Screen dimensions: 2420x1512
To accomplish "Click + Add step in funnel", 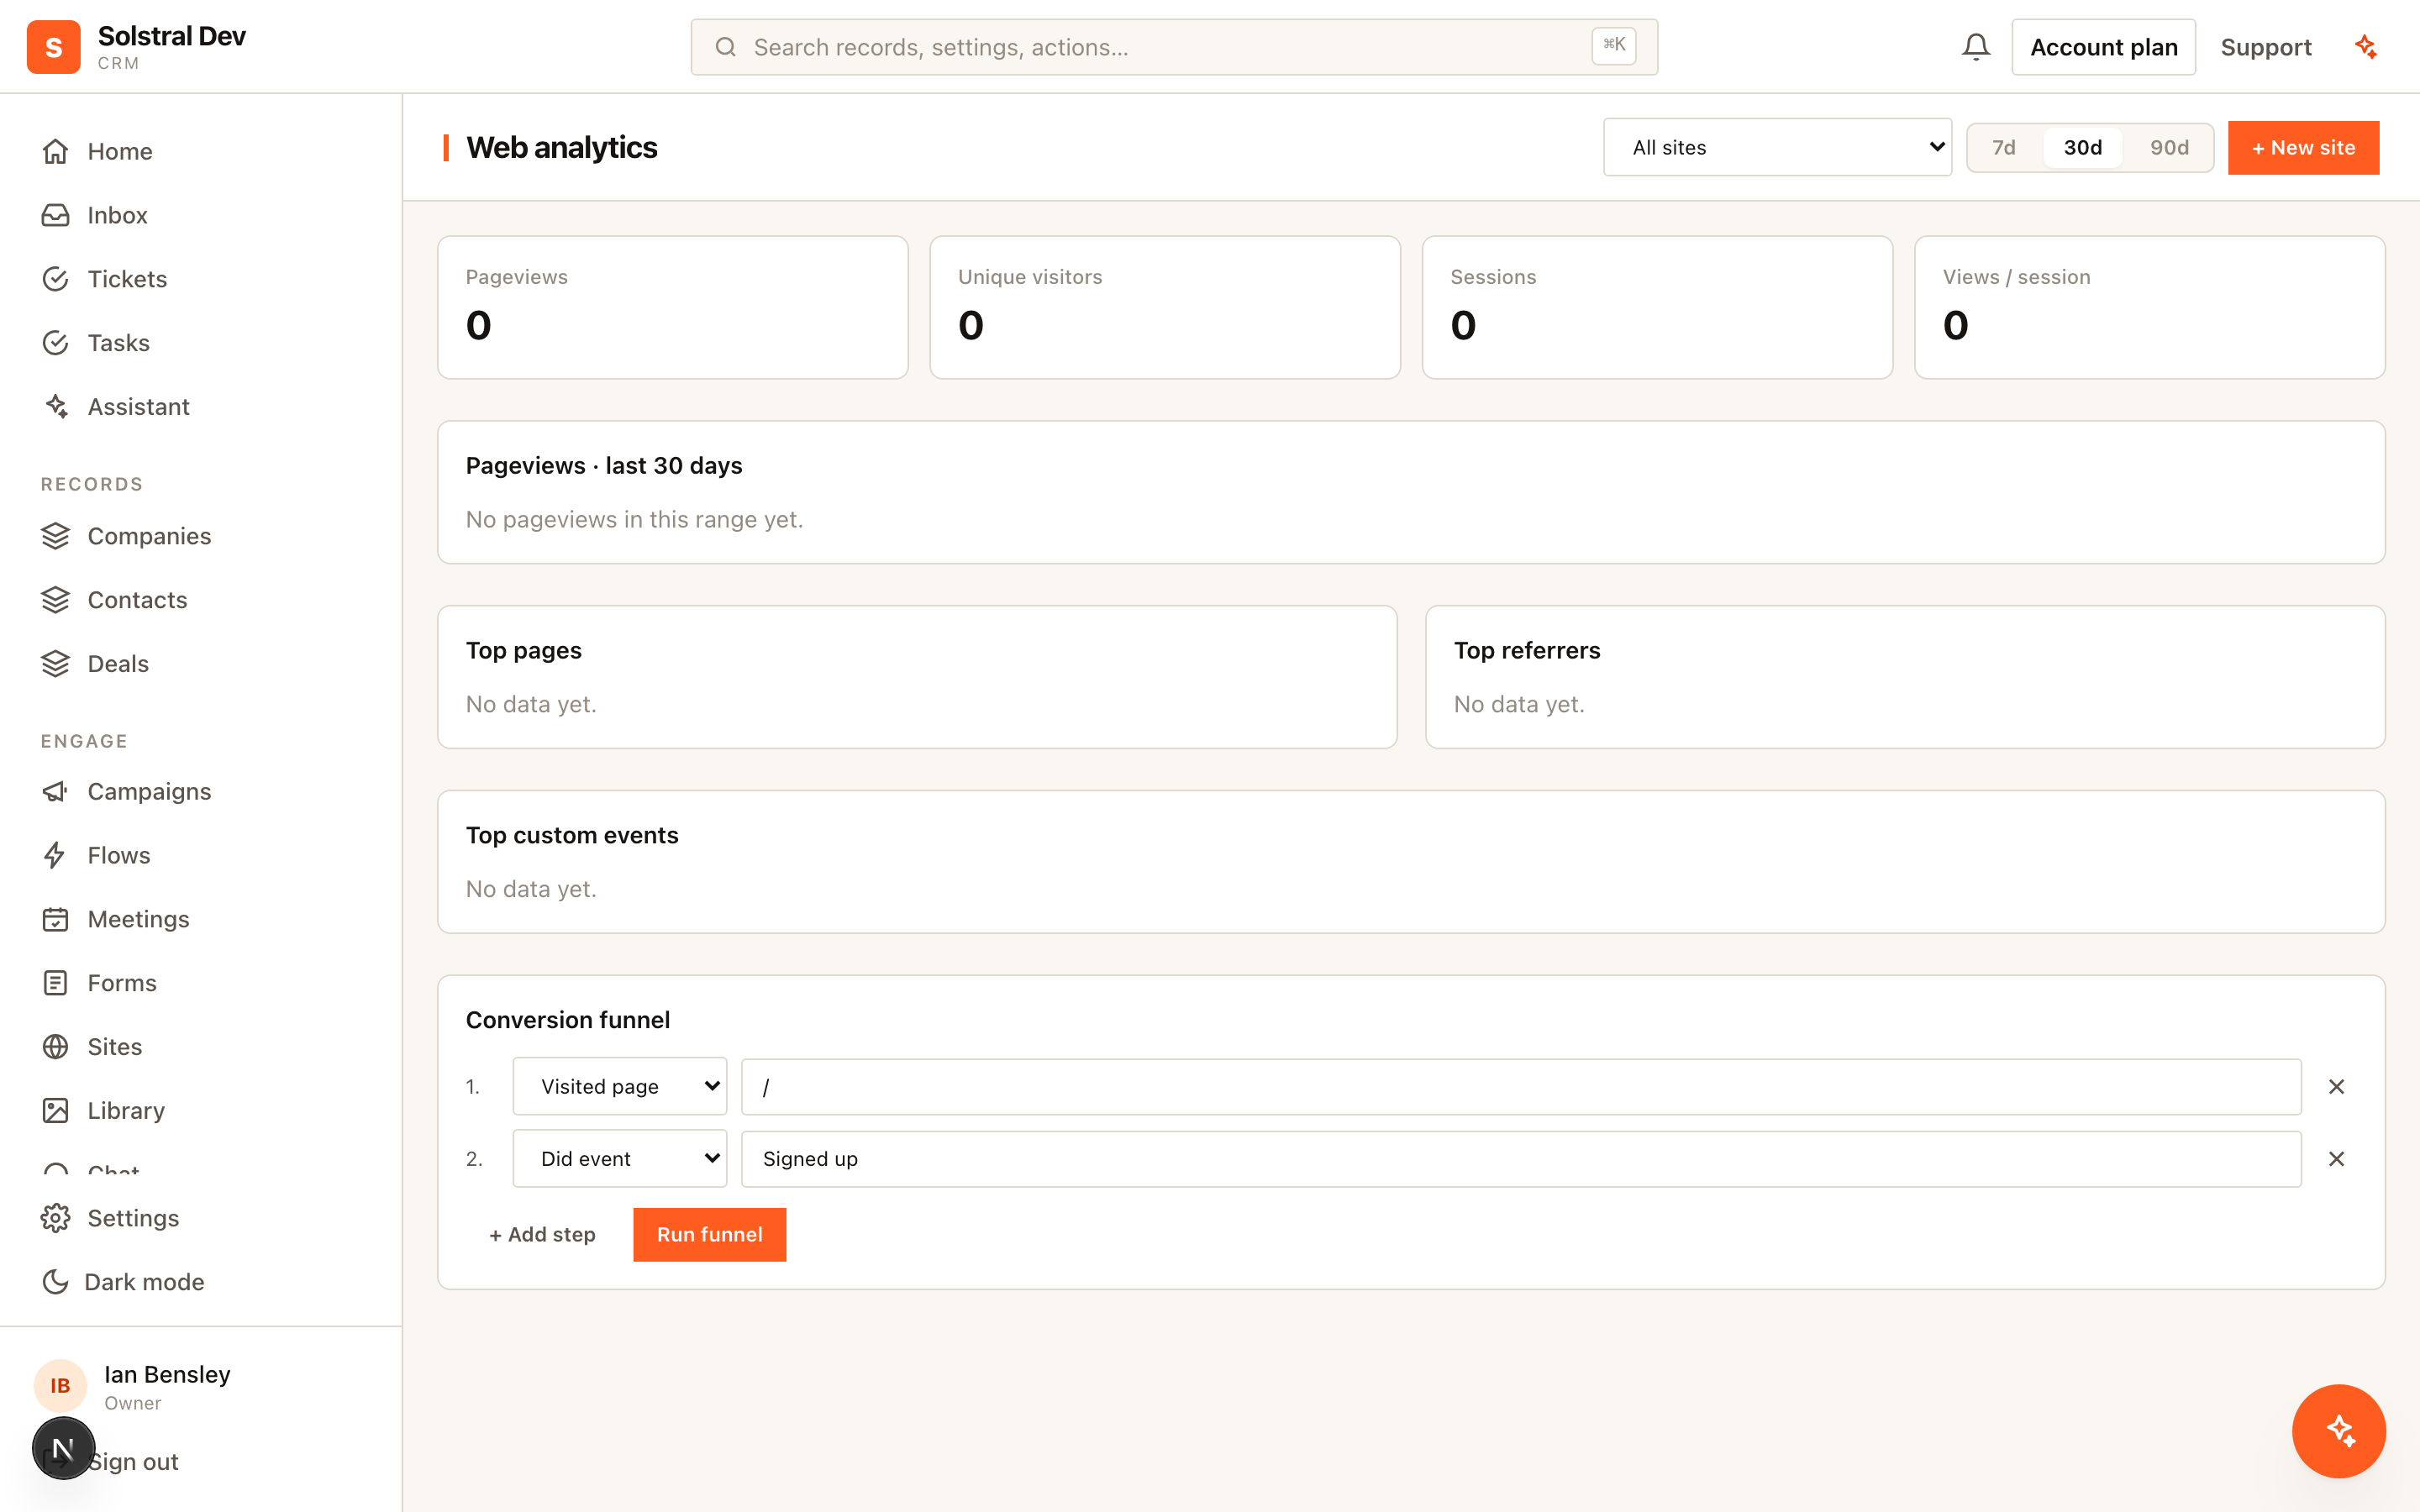I will pyautogui.click(x=542, y=1234).
